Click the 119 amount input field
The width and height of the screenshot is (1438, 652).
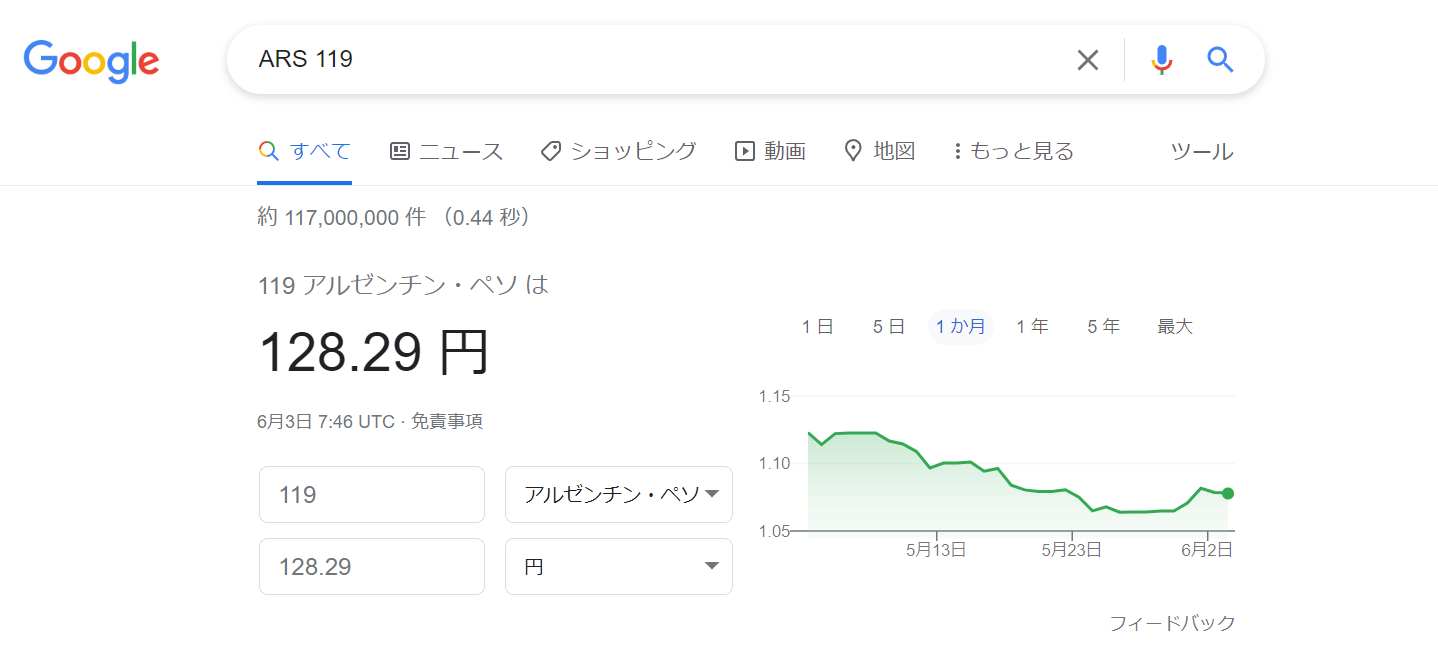pyautogui.click(x=372, y=494)
